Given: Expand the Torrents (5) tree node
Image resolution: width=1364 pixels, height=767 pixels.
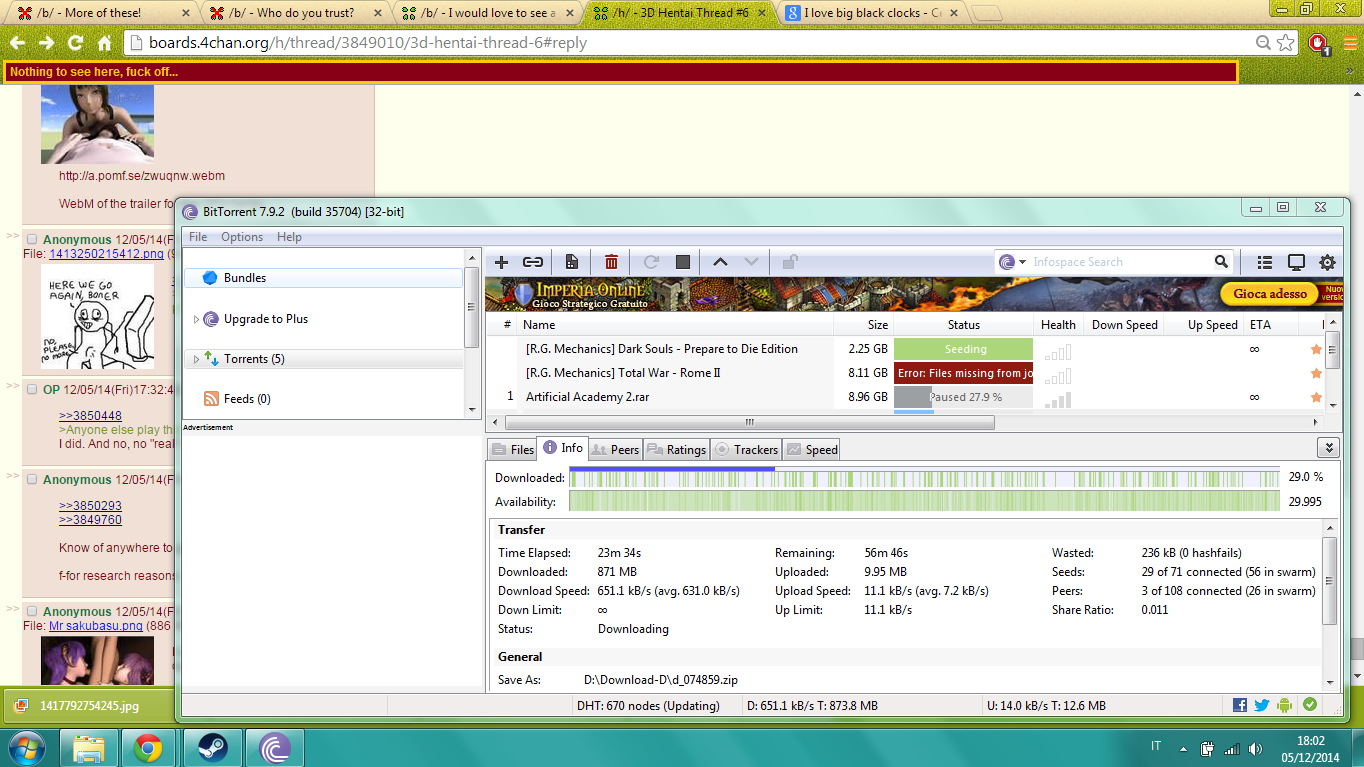Looking at the screenshot, I should click(x=196, y=359).
